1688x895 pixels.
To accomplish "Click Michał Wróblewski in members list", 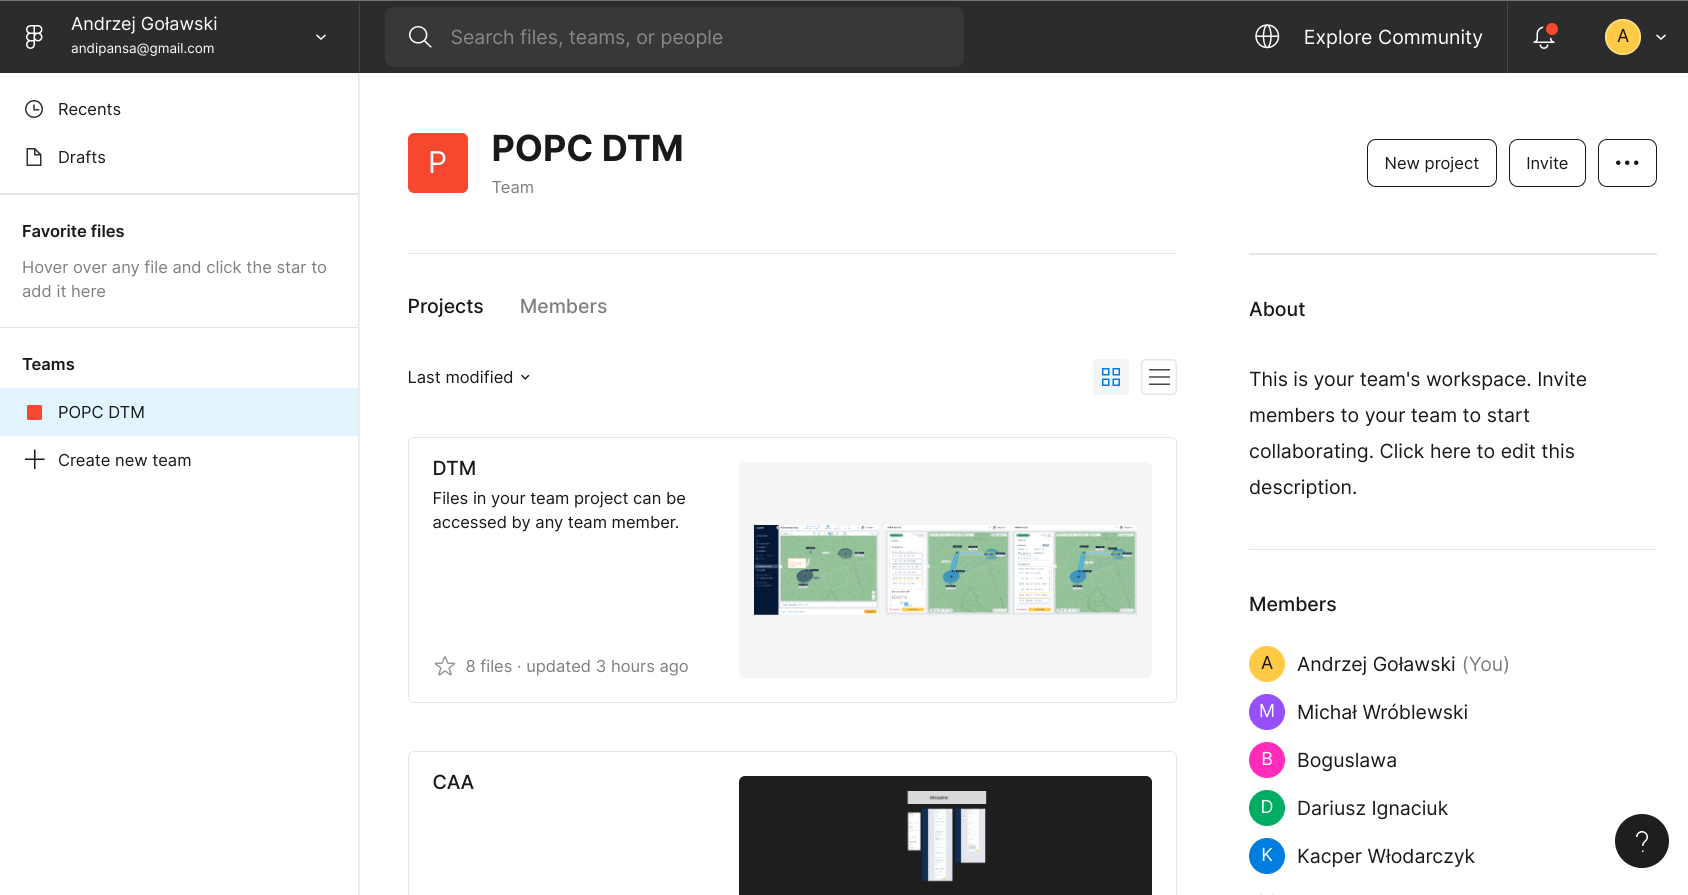I will pyautogui.click(x=1382, y=712).
